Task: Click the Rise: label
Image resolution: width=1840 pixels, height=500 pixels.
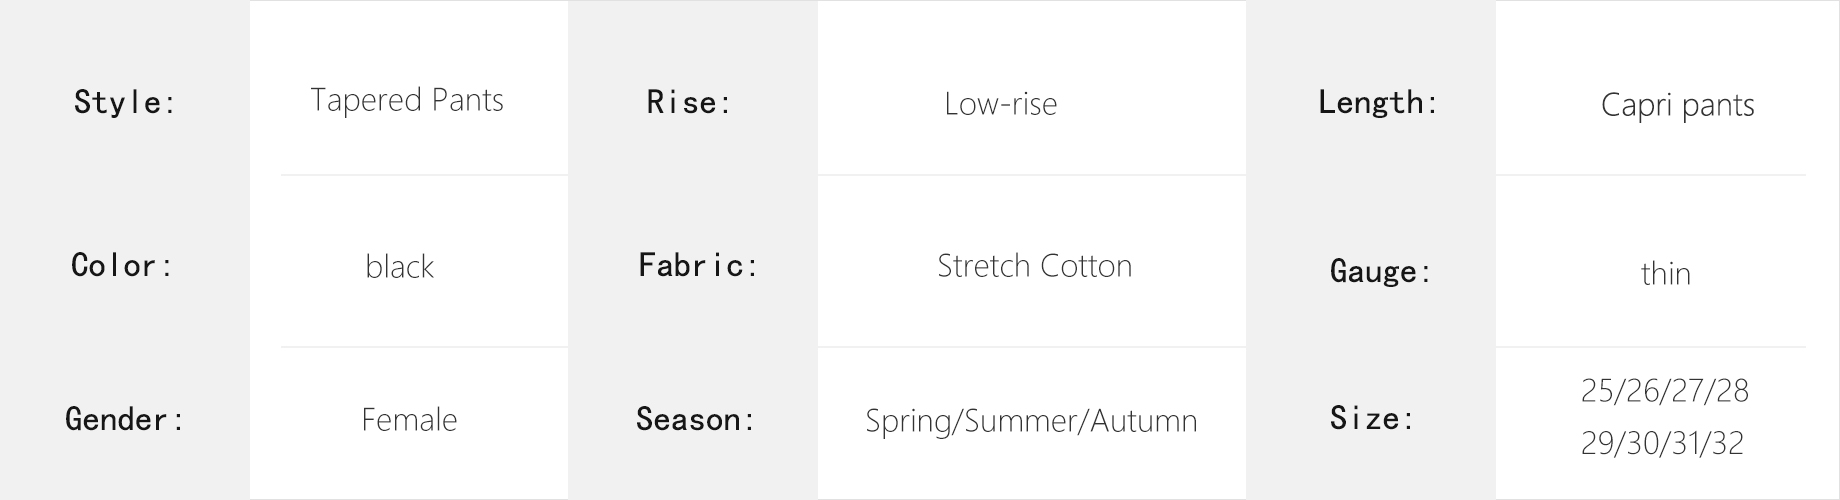Action: pos(689,102)
